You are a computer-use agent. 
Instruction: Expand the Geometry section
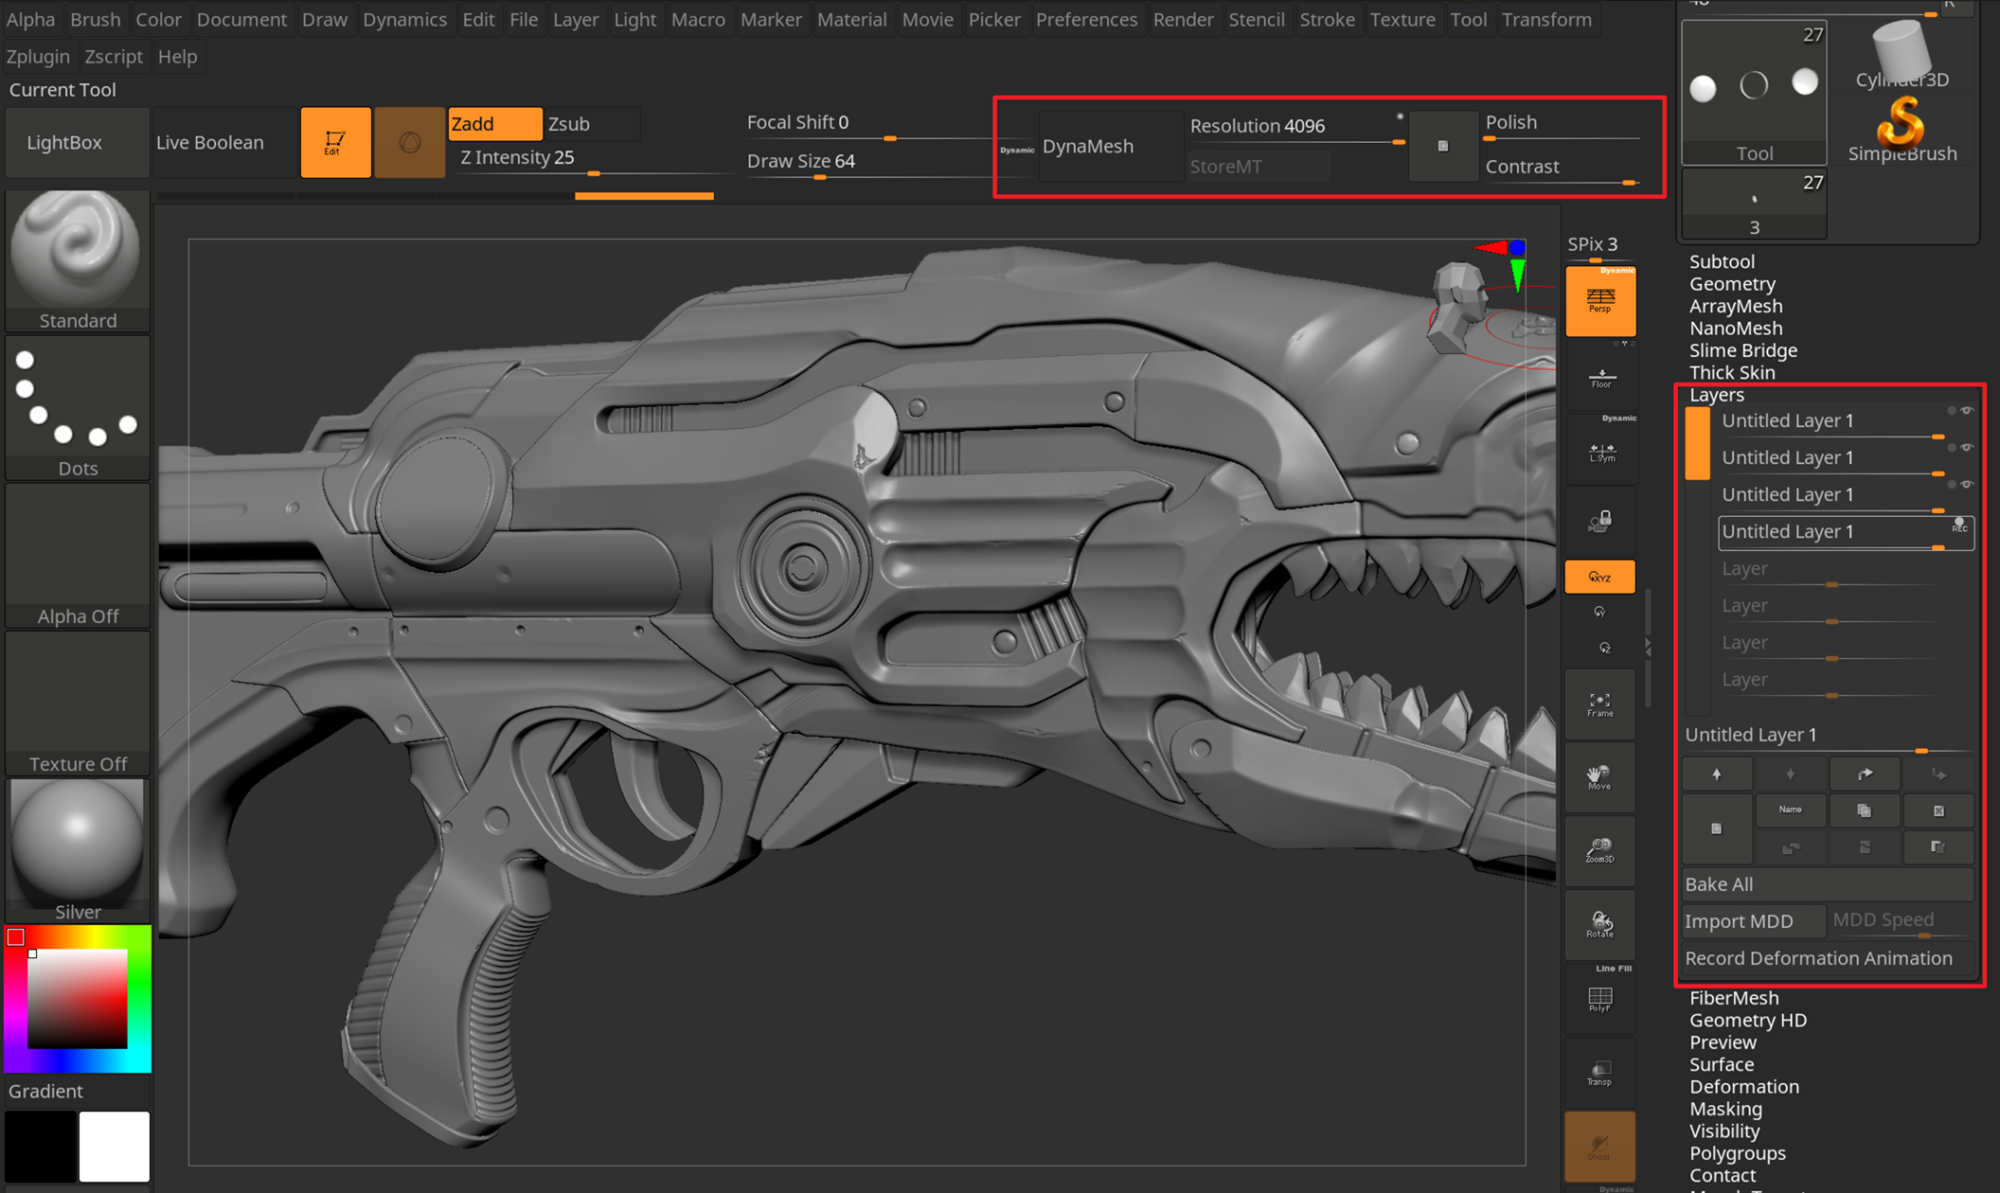click(x=1732, y=284)
